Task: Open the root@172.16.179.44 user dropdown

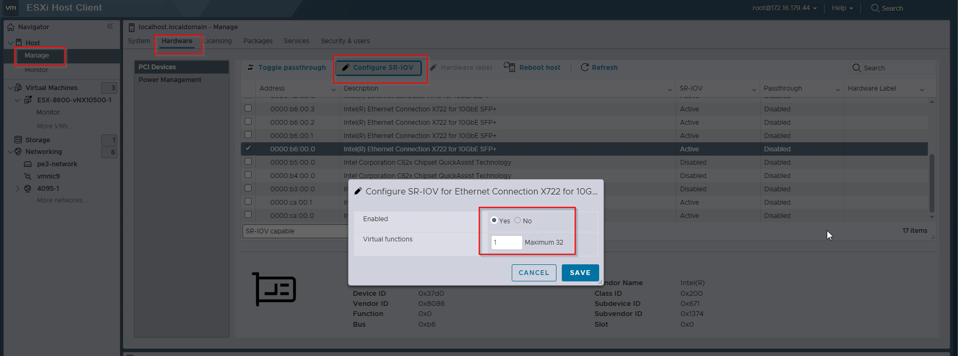Action: point(784,8)
